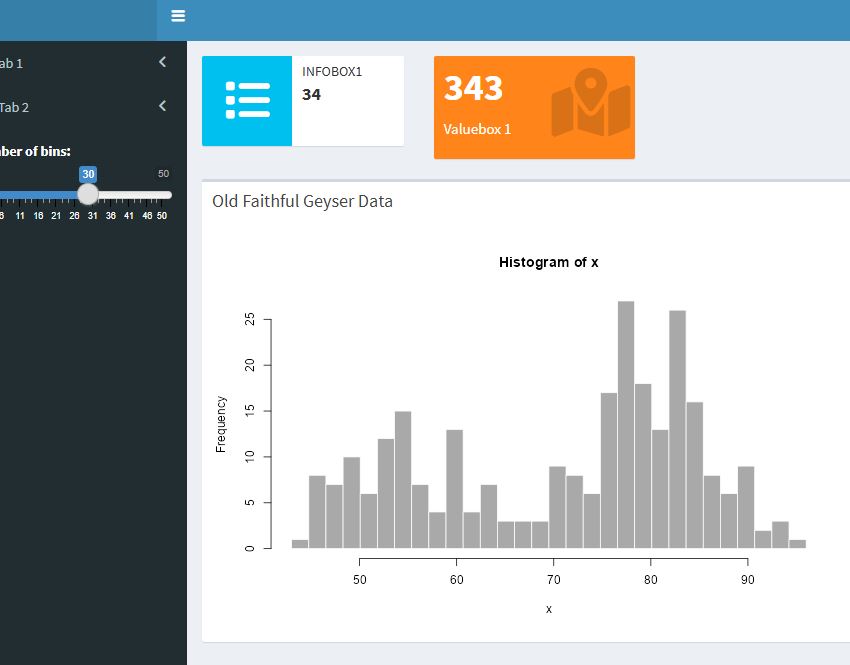Viewport: 850px width, 665px height.
Task: Click the value 34 in INFOBOX1
Action: tap(312, 95)
